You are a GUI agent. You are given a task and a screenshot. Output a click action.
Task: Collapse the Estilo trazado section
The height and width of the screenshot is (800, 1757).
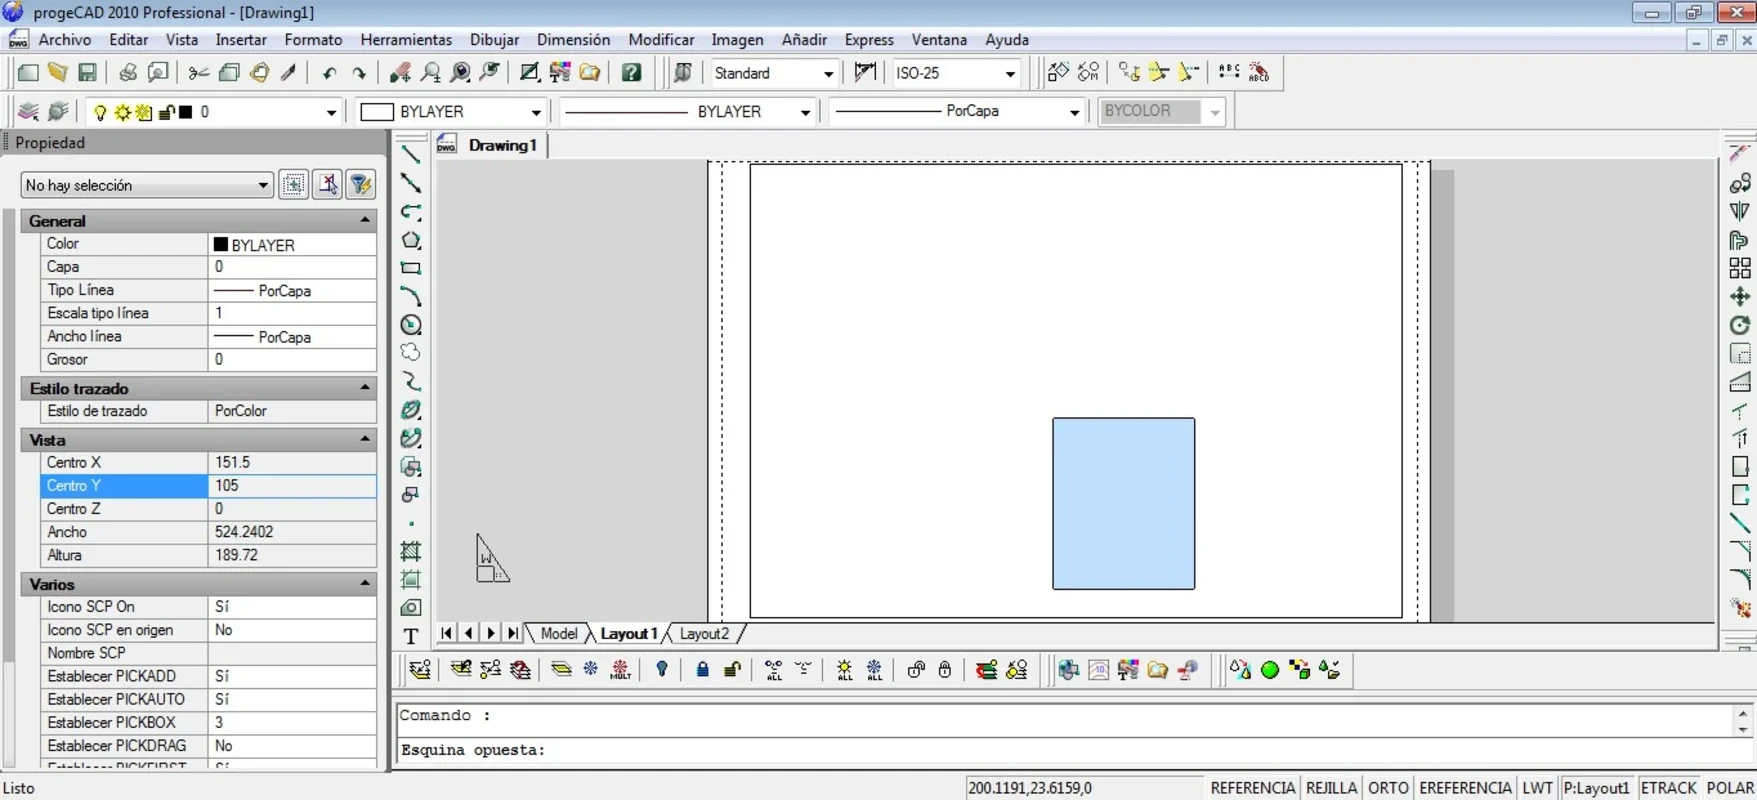[x=365, y=387]
